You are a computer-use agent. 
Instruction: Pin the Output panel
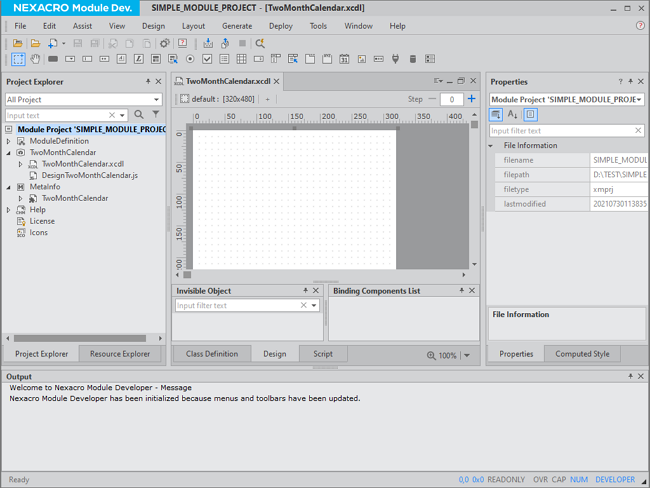[630, 377]
